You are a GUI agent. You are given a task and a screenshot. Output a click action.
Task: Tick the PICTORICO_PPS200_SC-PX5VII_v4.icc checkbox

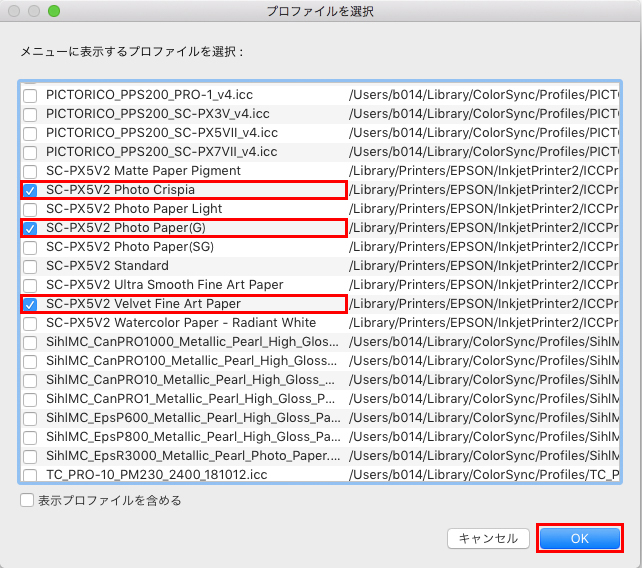point(30,133)
